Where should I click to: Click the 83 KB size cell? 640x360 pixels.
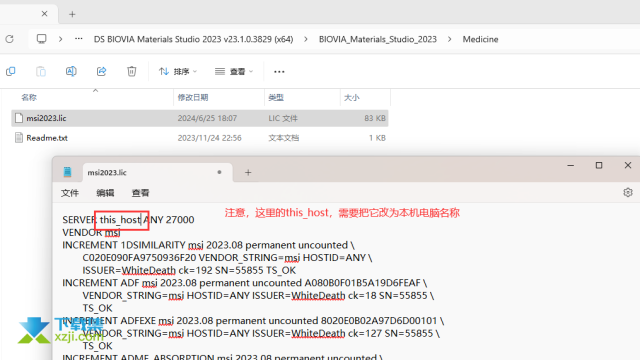[375, 118]
